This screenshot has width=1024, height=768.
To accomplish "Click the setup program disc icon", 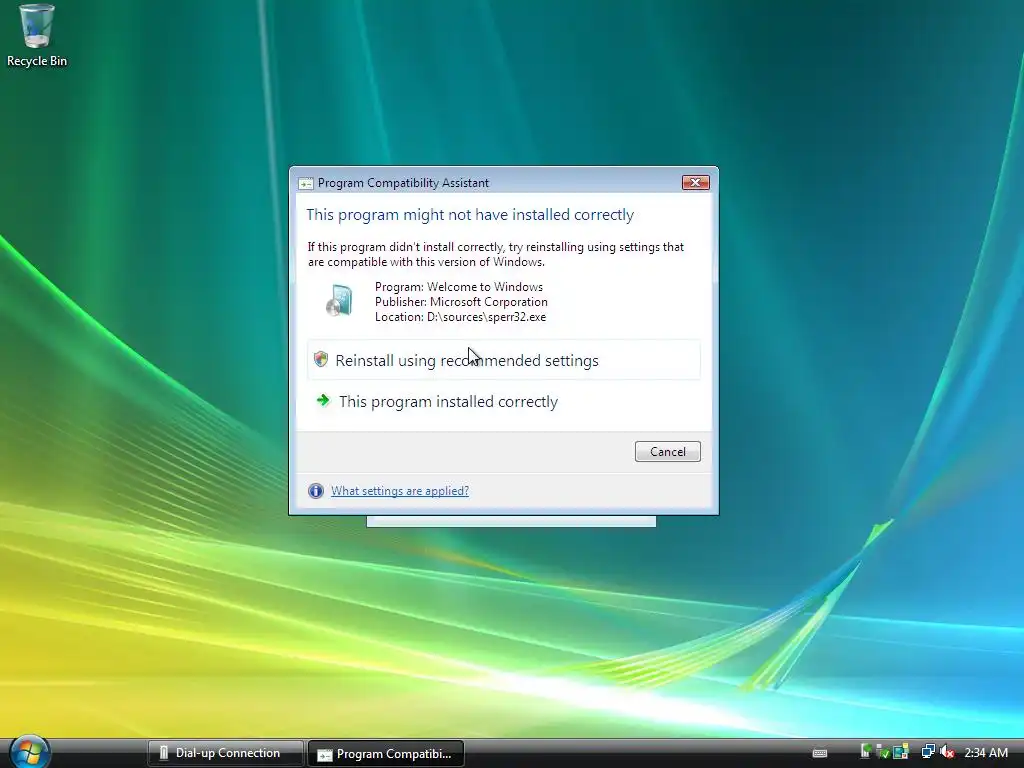I will coord(339,301).
